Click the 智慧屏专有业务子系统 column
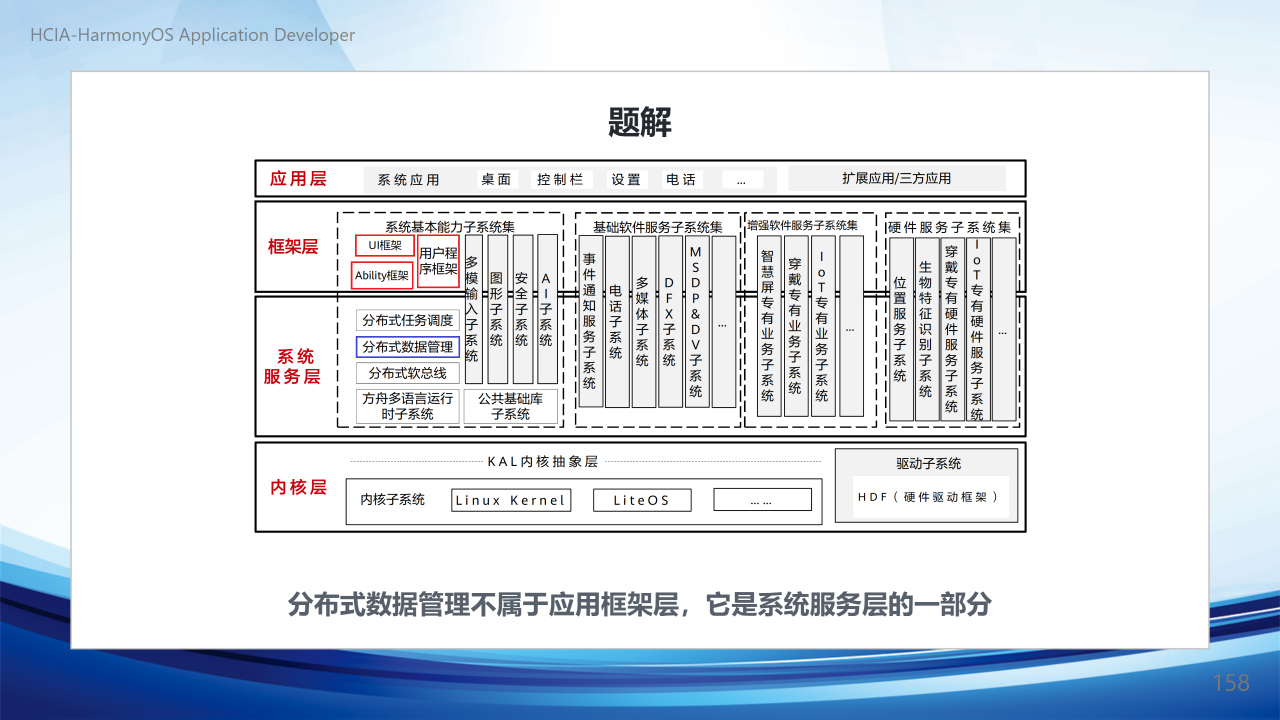Image resolution: width=1280 pixels, height=720 pixels. [x=769, y=326]
